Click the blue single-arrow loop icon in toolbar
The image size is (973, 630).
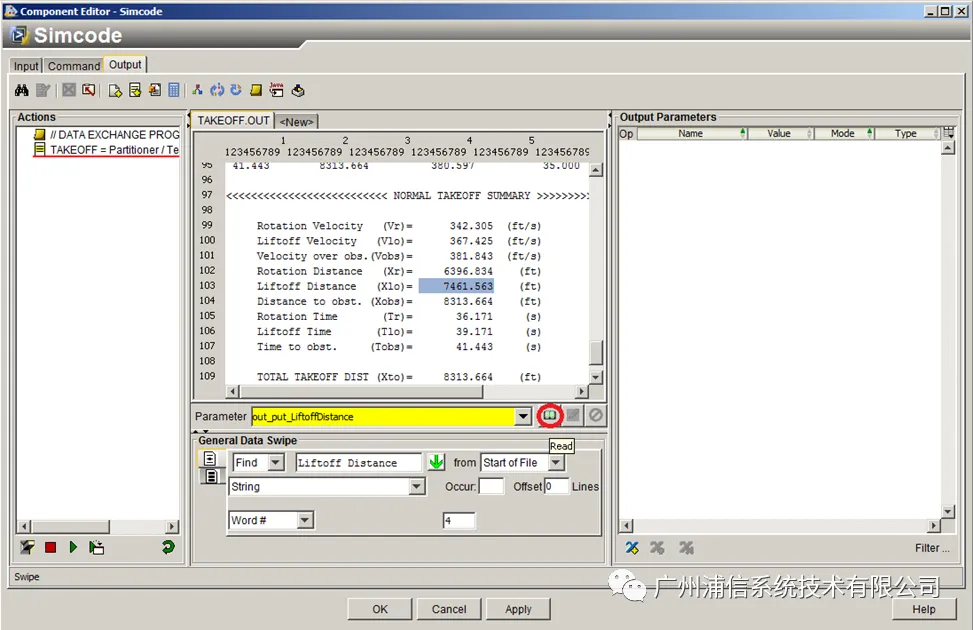(236, 91)
